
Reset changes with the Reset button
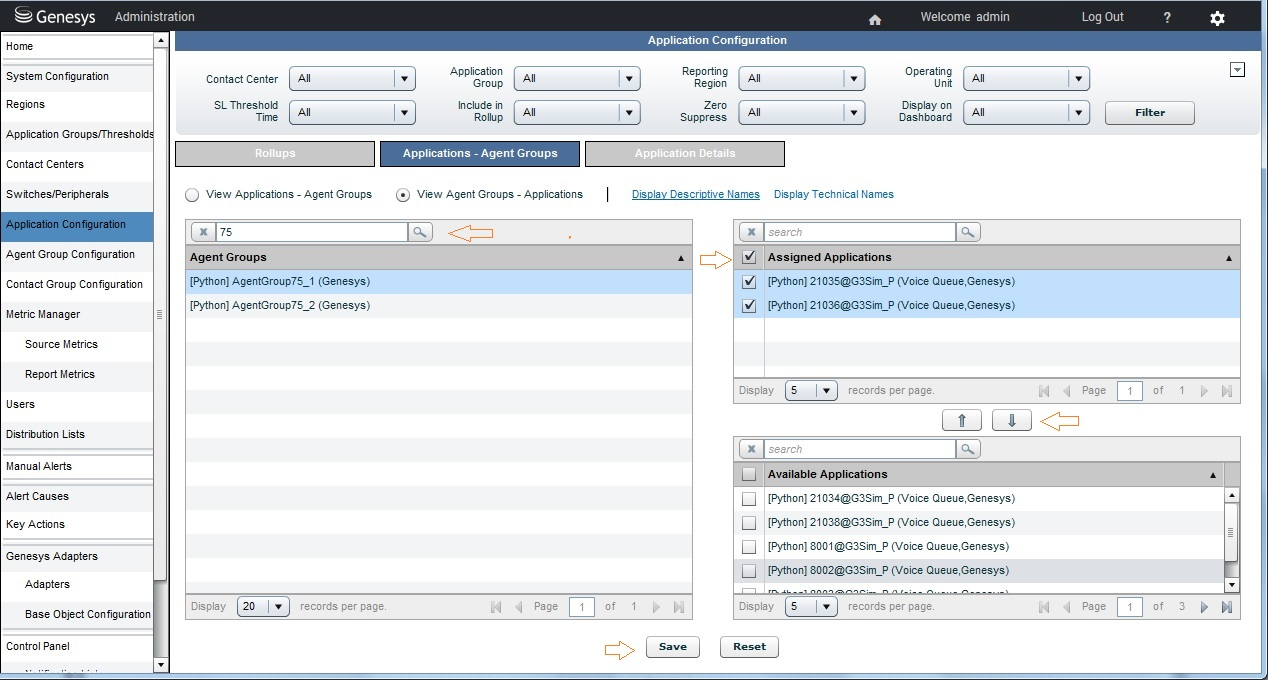[749, 647]
